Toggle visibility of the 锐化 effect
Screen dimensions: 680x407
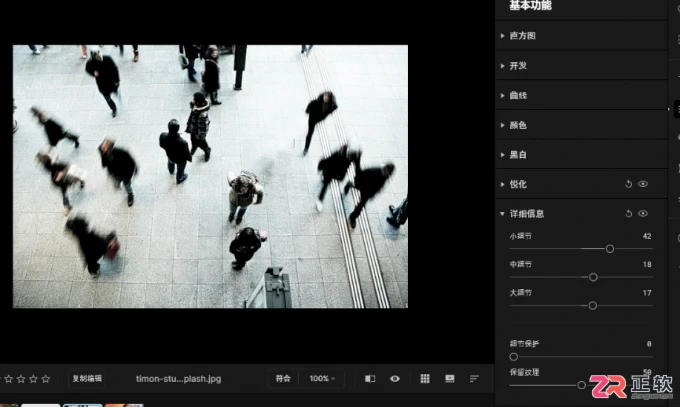point(643,184)
